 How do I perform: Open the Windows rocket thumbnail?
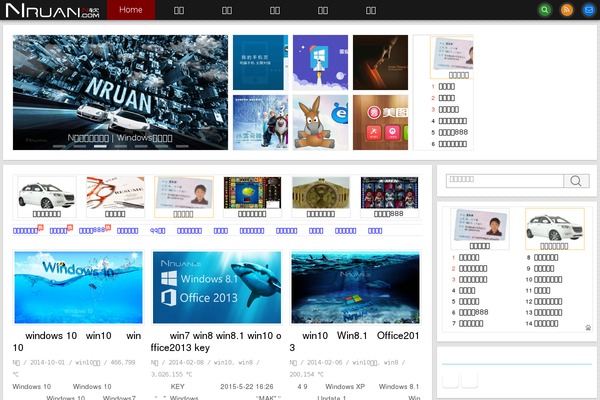coord(320,62)
